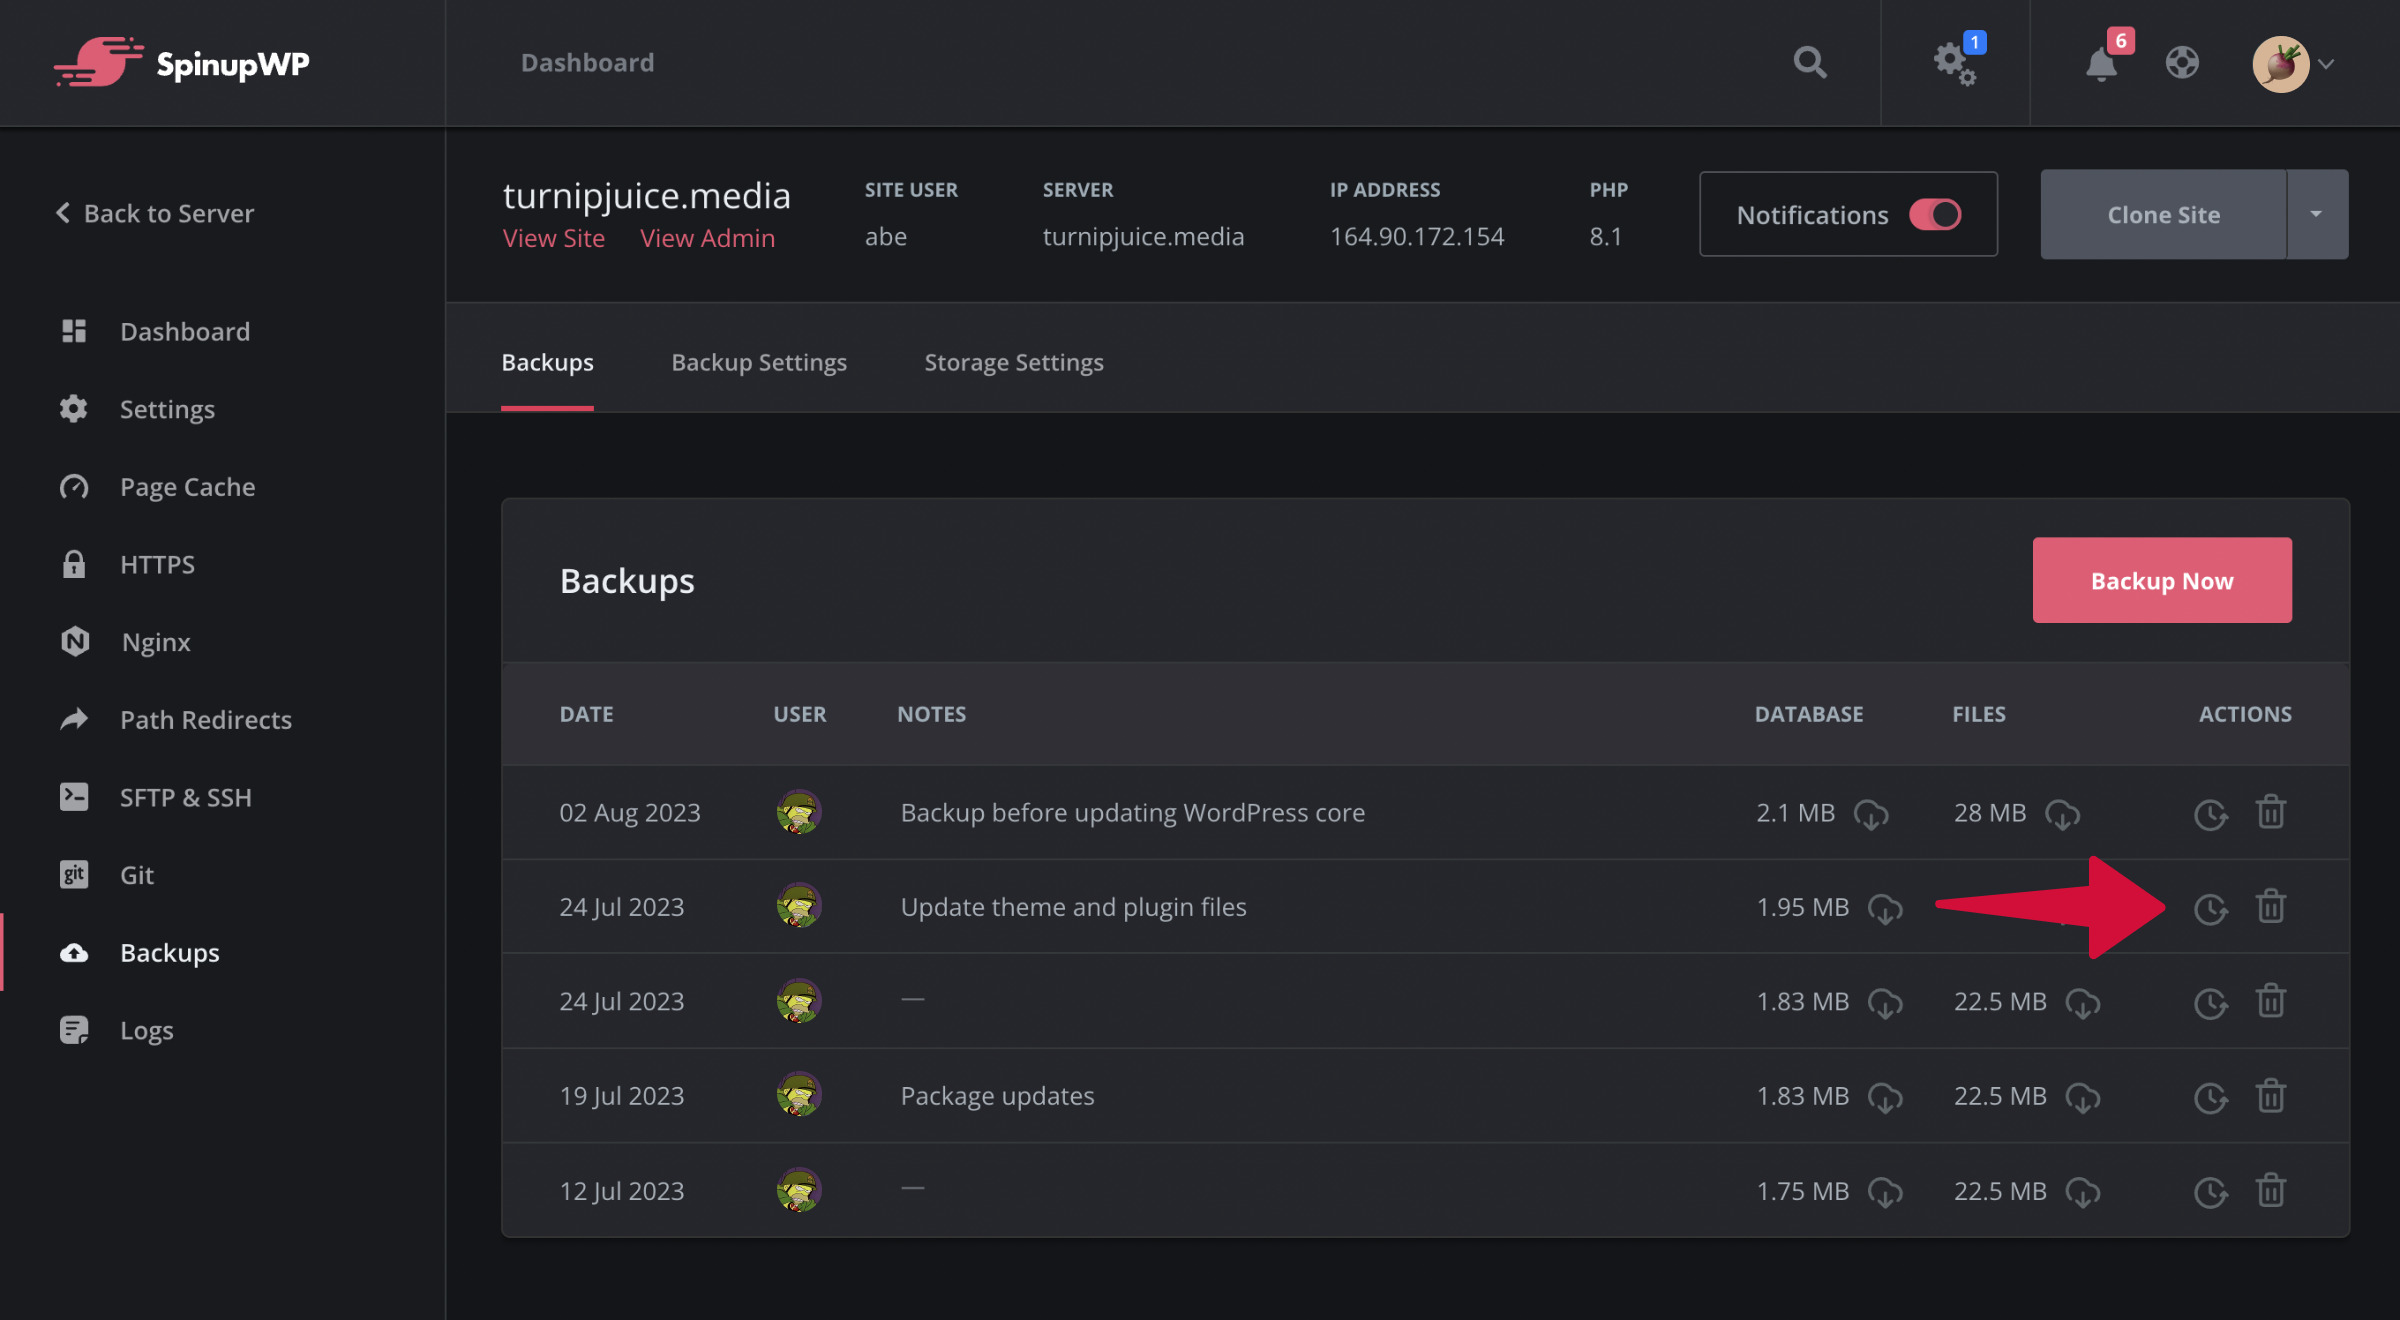The height and width of the screenshot is (1320, 2400).
Task: Restore the 12 Jul 2023 backup
Action: tap(2210, 1192)
